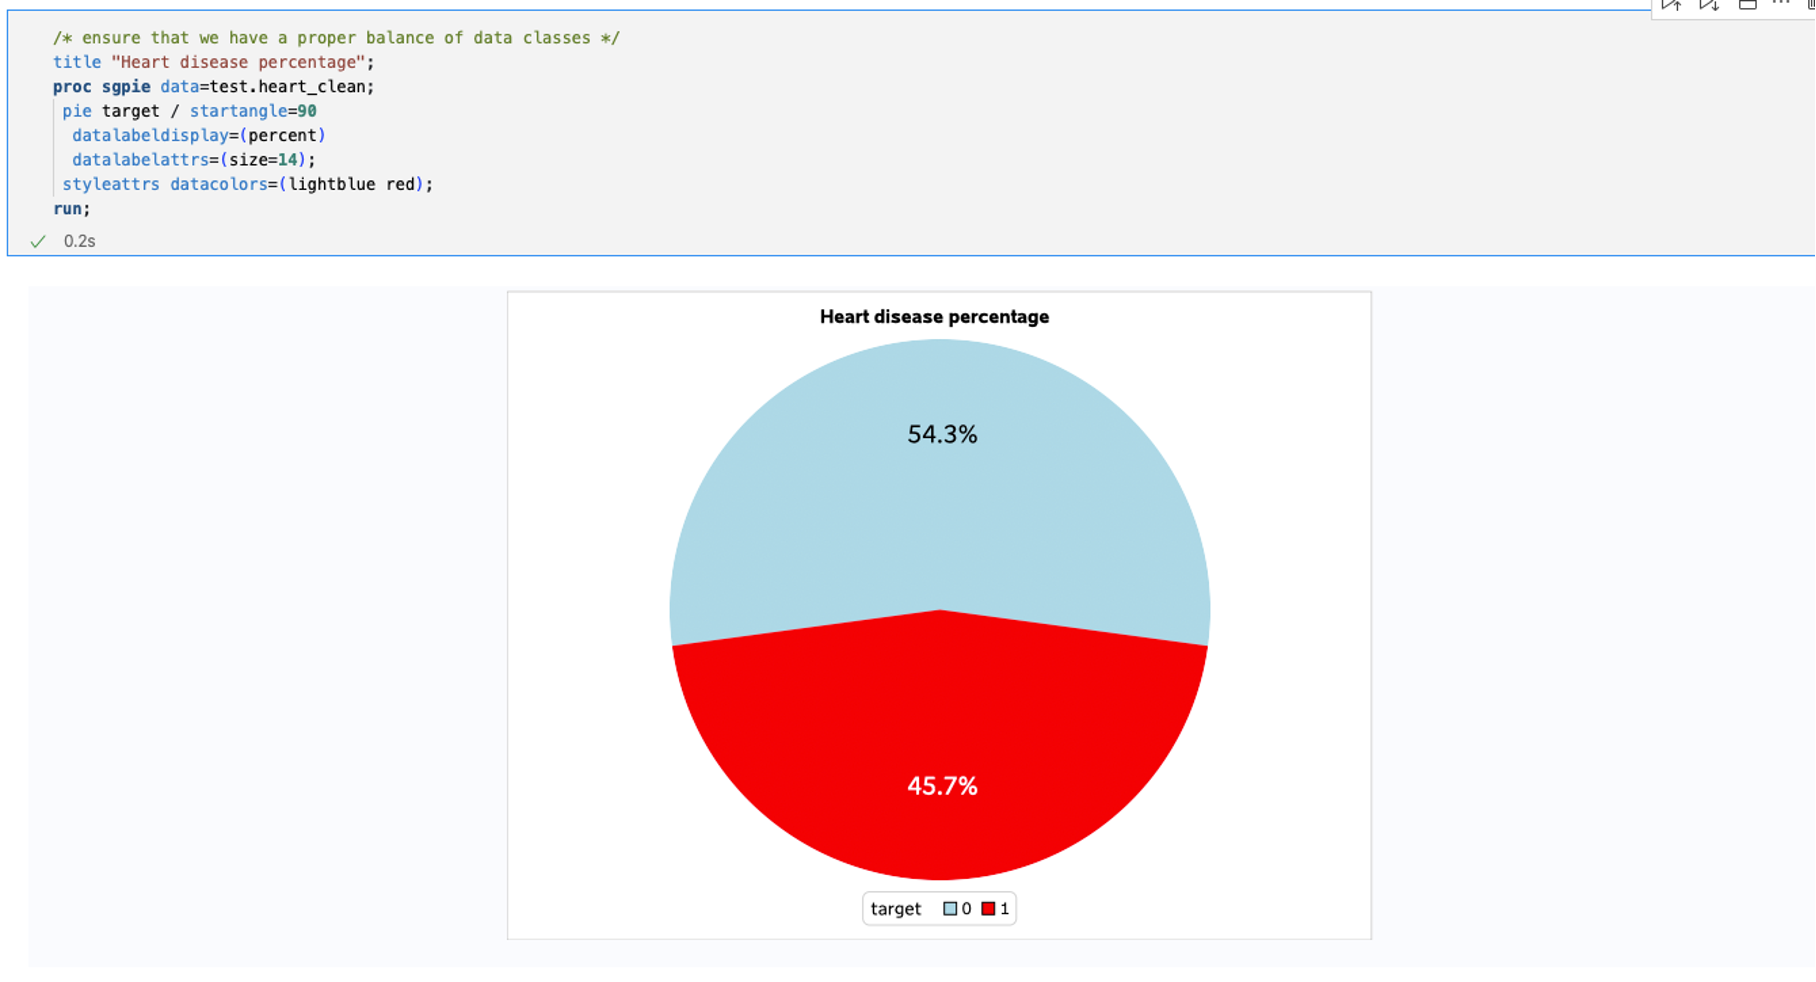Click the 45.7% data label
This screenshot has width=1816, height=982.
point(942,786)
